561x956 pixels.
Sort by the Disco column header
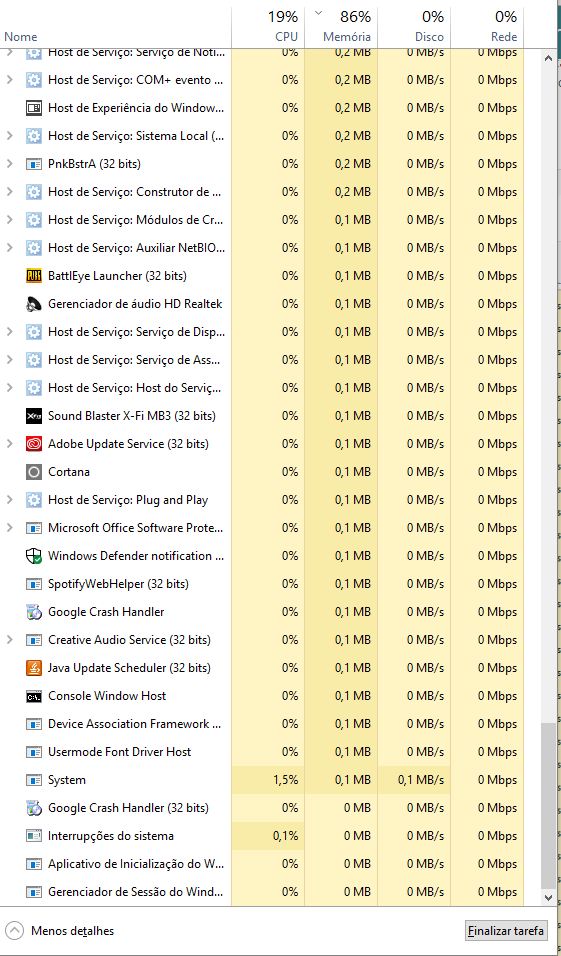tap(413, 26)
